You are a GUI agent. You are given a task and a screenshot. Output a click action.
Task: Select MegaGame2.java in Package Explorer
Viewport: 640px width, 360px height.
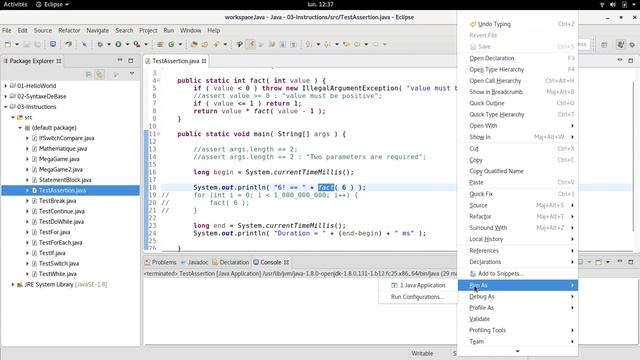click(61, 169)
